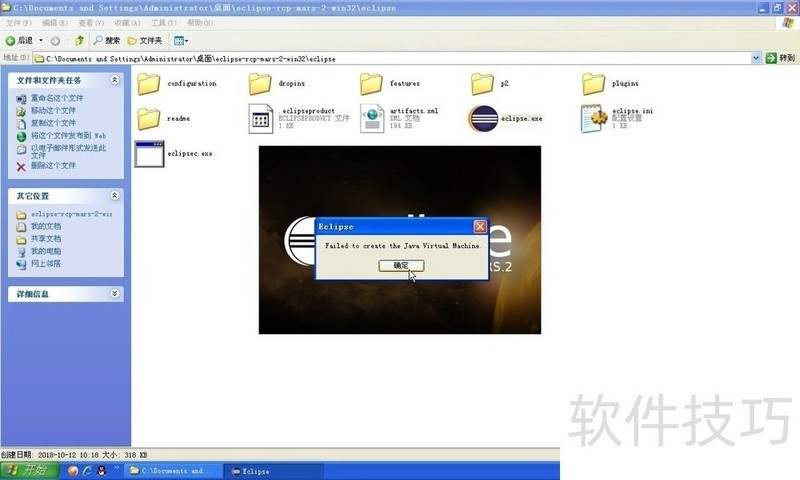Launch the QQ penguin quick launch icon
The width and height of the screenshot is (800, 480).
[x=102, y=471]
